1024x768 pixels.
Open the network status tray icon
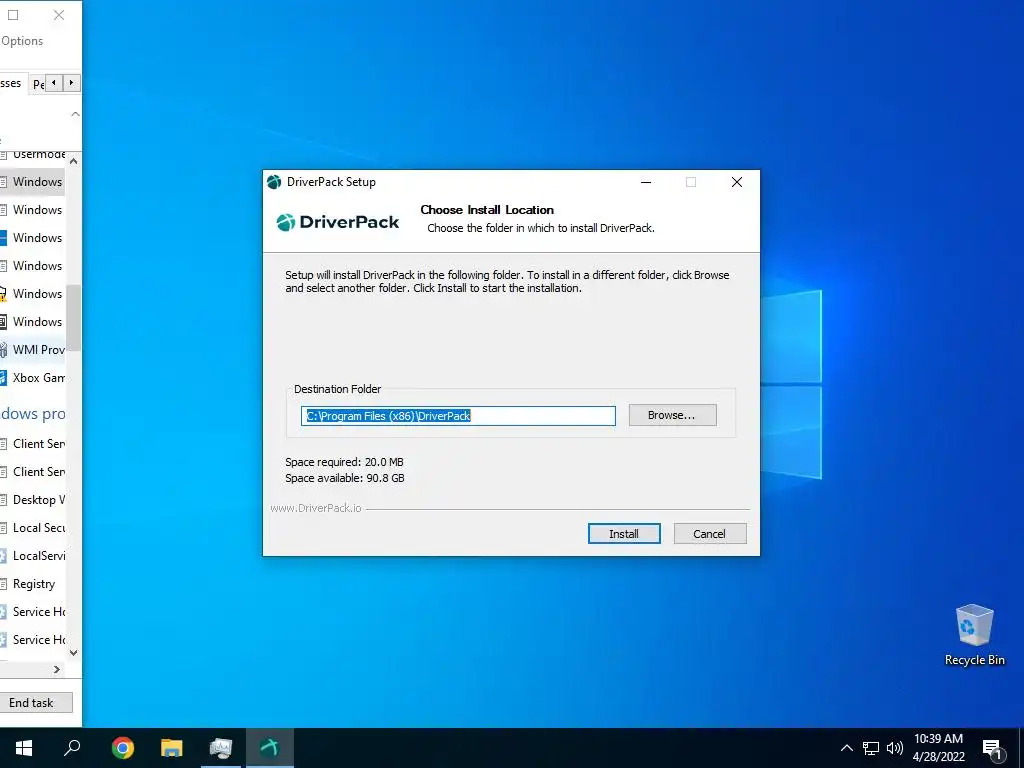click(x=871, y=748)
